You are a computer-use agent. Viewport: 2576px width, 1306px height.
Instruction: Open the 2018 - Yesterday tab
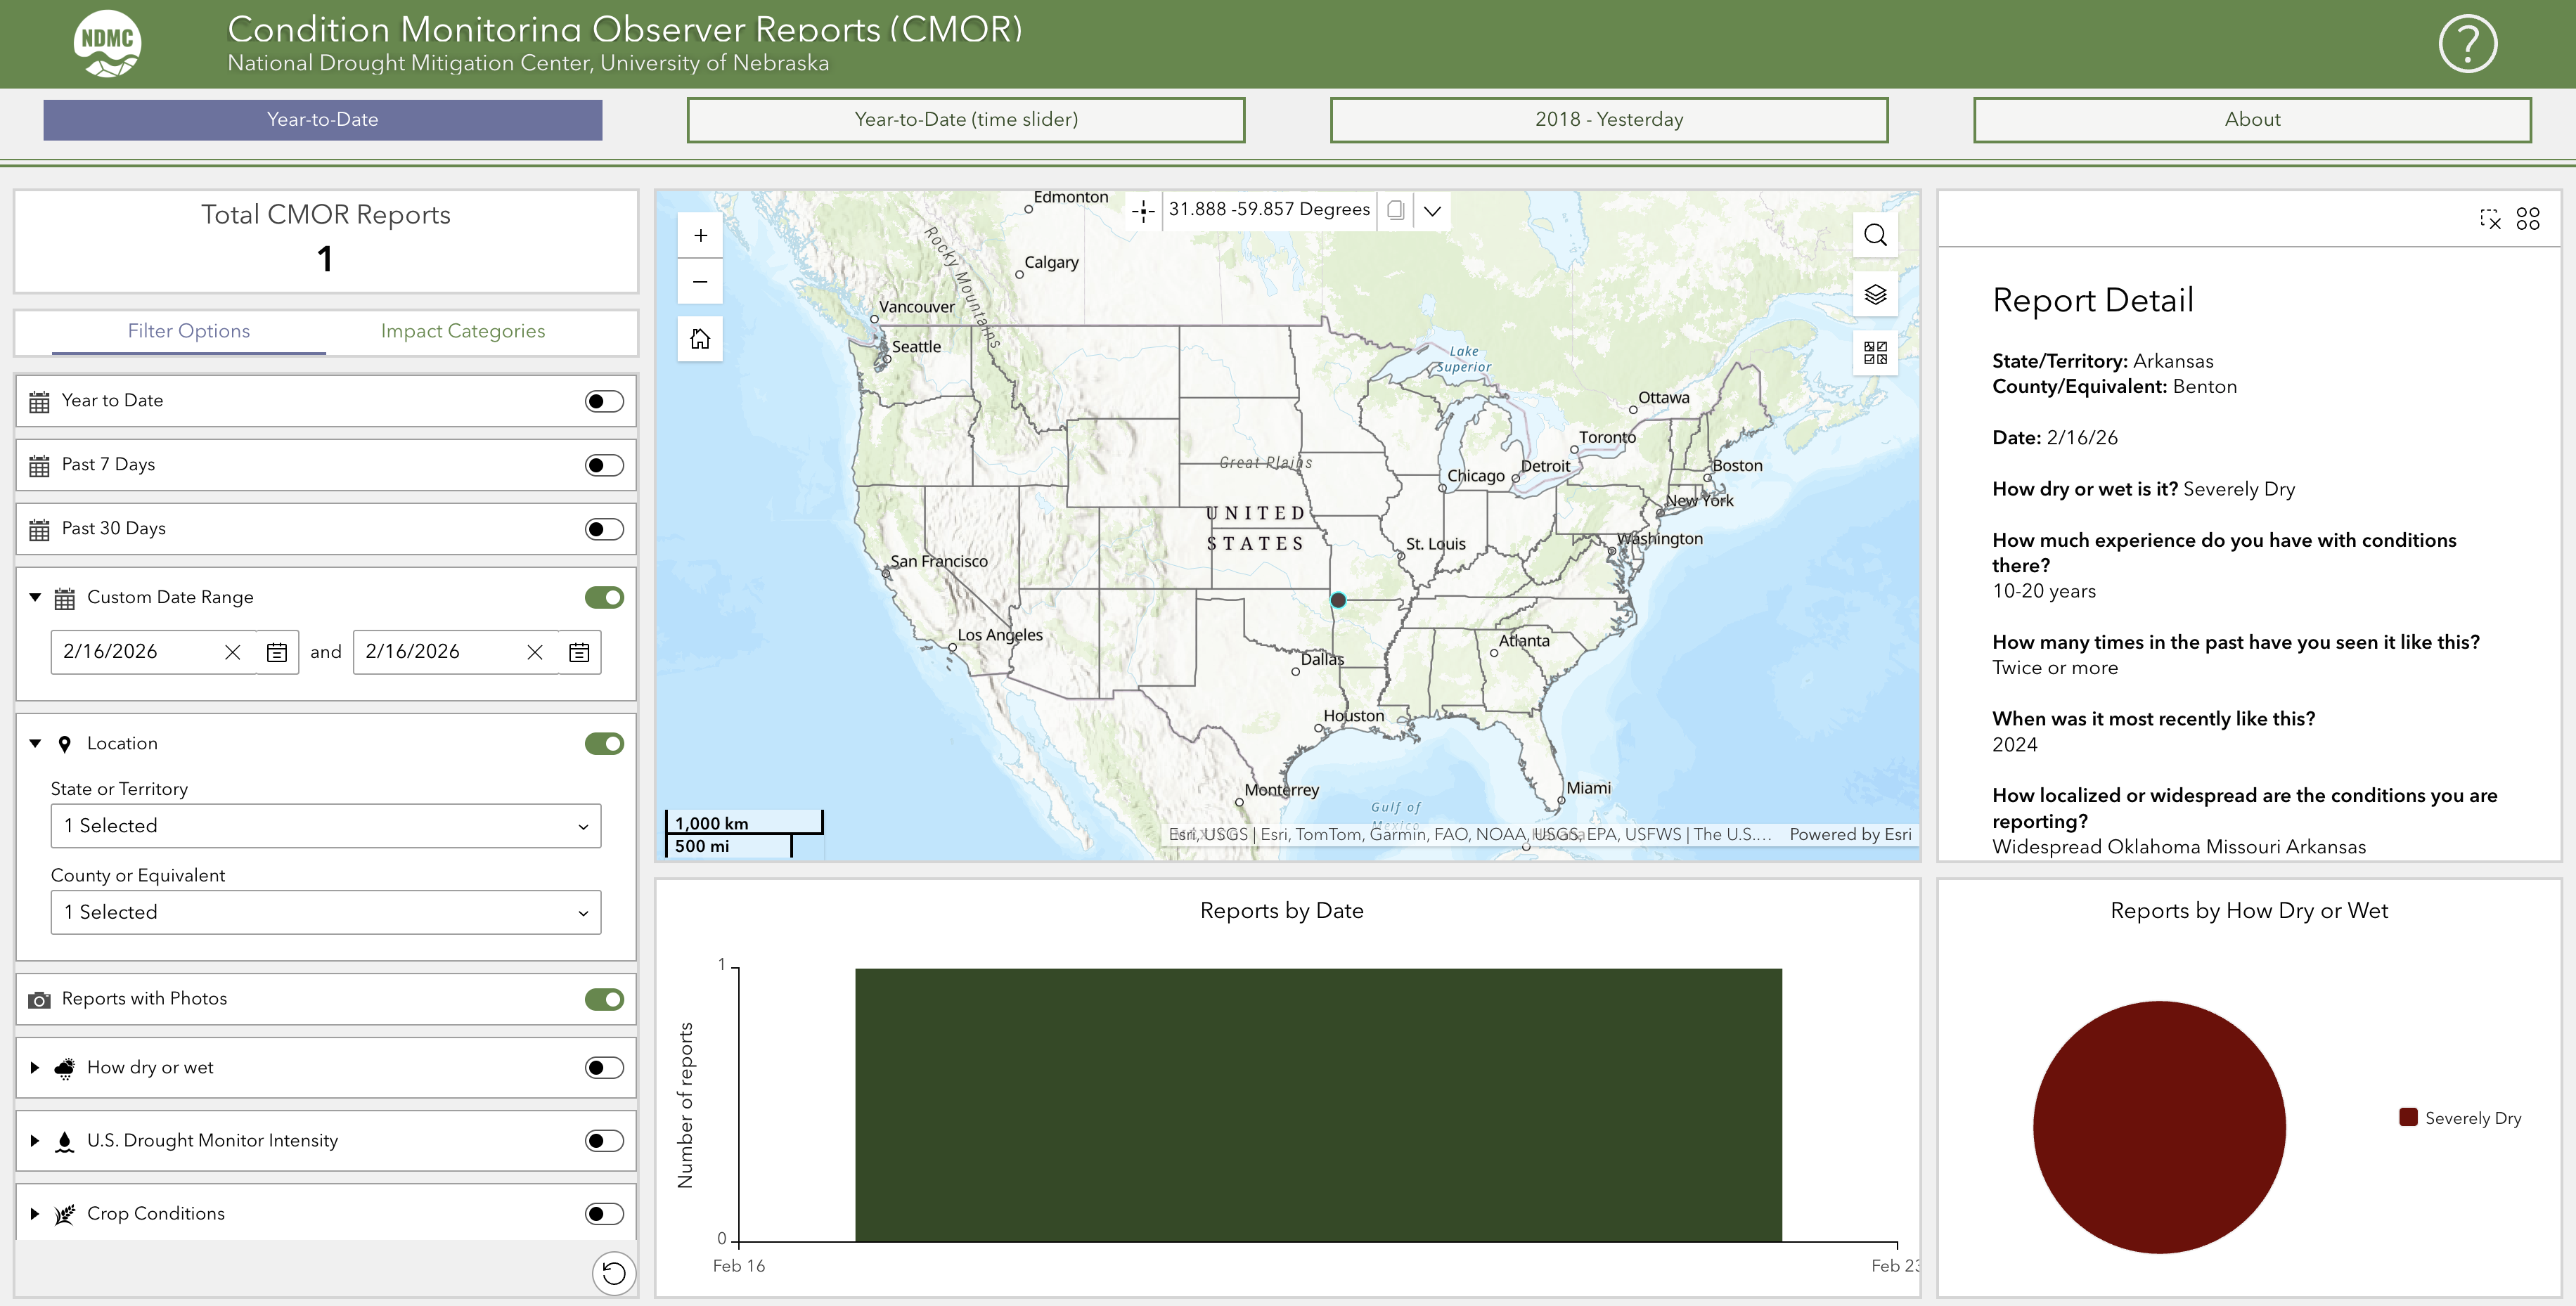(1608, 120)
